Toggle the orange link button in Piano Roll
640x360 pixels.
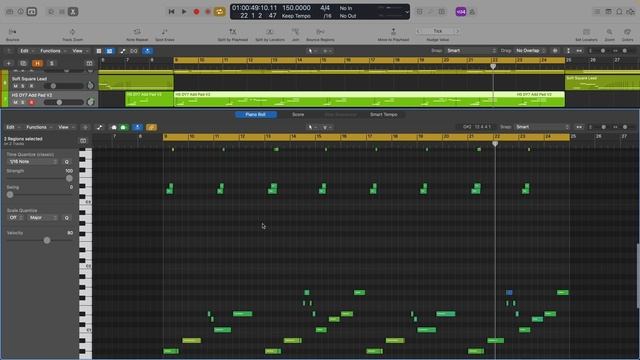(151, 127)
